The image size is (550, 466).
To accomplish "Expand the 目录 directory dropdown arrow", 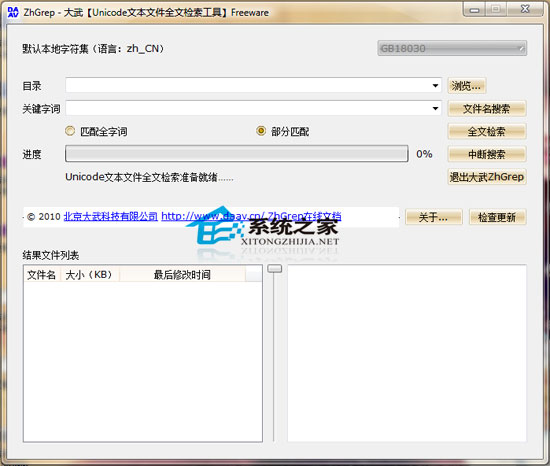I will (x=435, y=86).
